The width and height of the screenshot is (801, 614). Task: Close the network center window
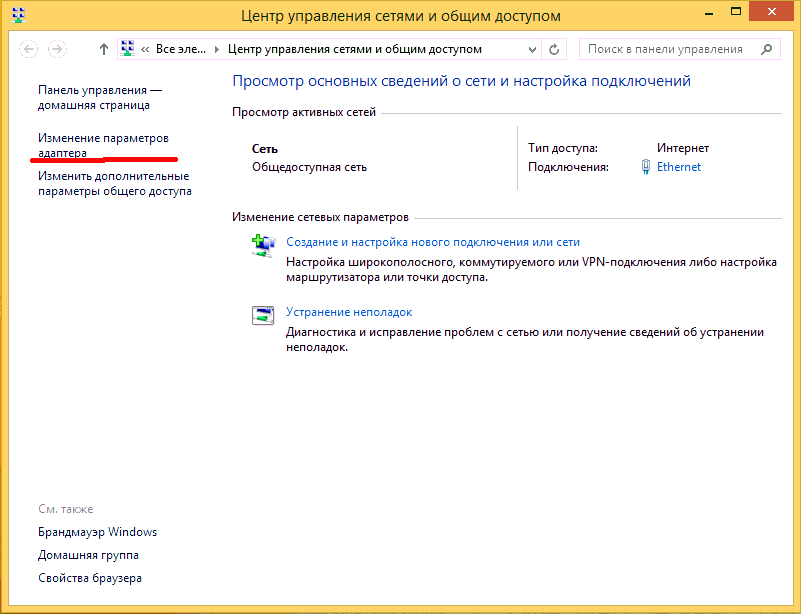(771, 12)
